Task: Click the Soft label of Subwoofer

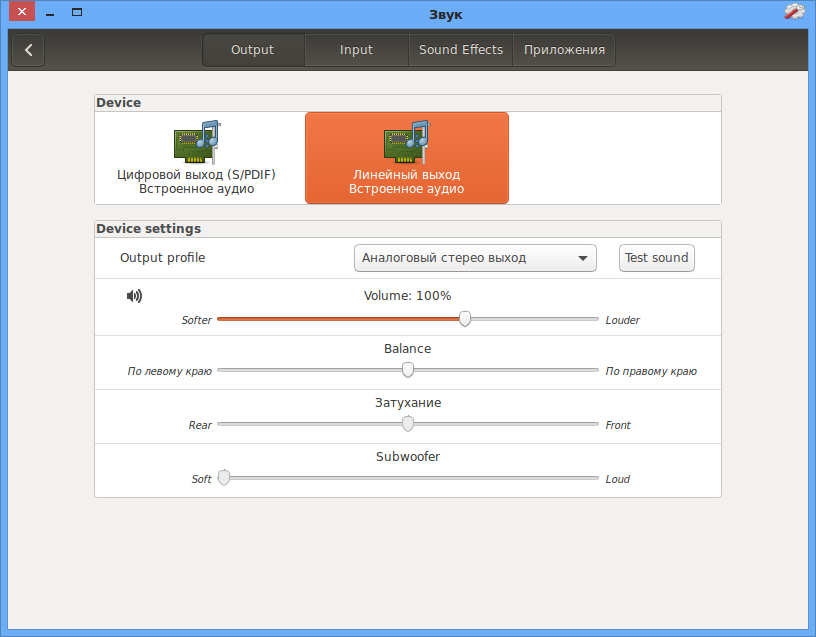Action: pos(201,479)
